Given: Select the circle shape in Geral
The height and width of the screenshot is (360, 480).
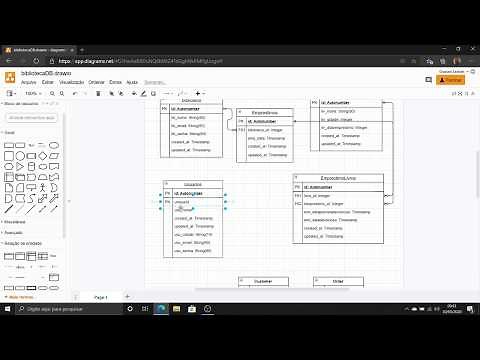Looking at the screenshot, I should (x=20, y=156).
